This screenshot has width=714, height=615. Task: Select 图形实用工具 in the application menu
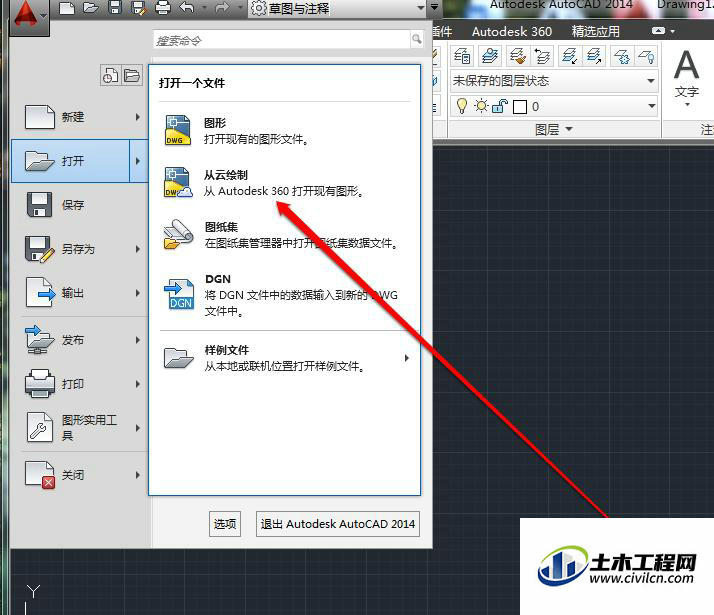click(x=77, y=427)
